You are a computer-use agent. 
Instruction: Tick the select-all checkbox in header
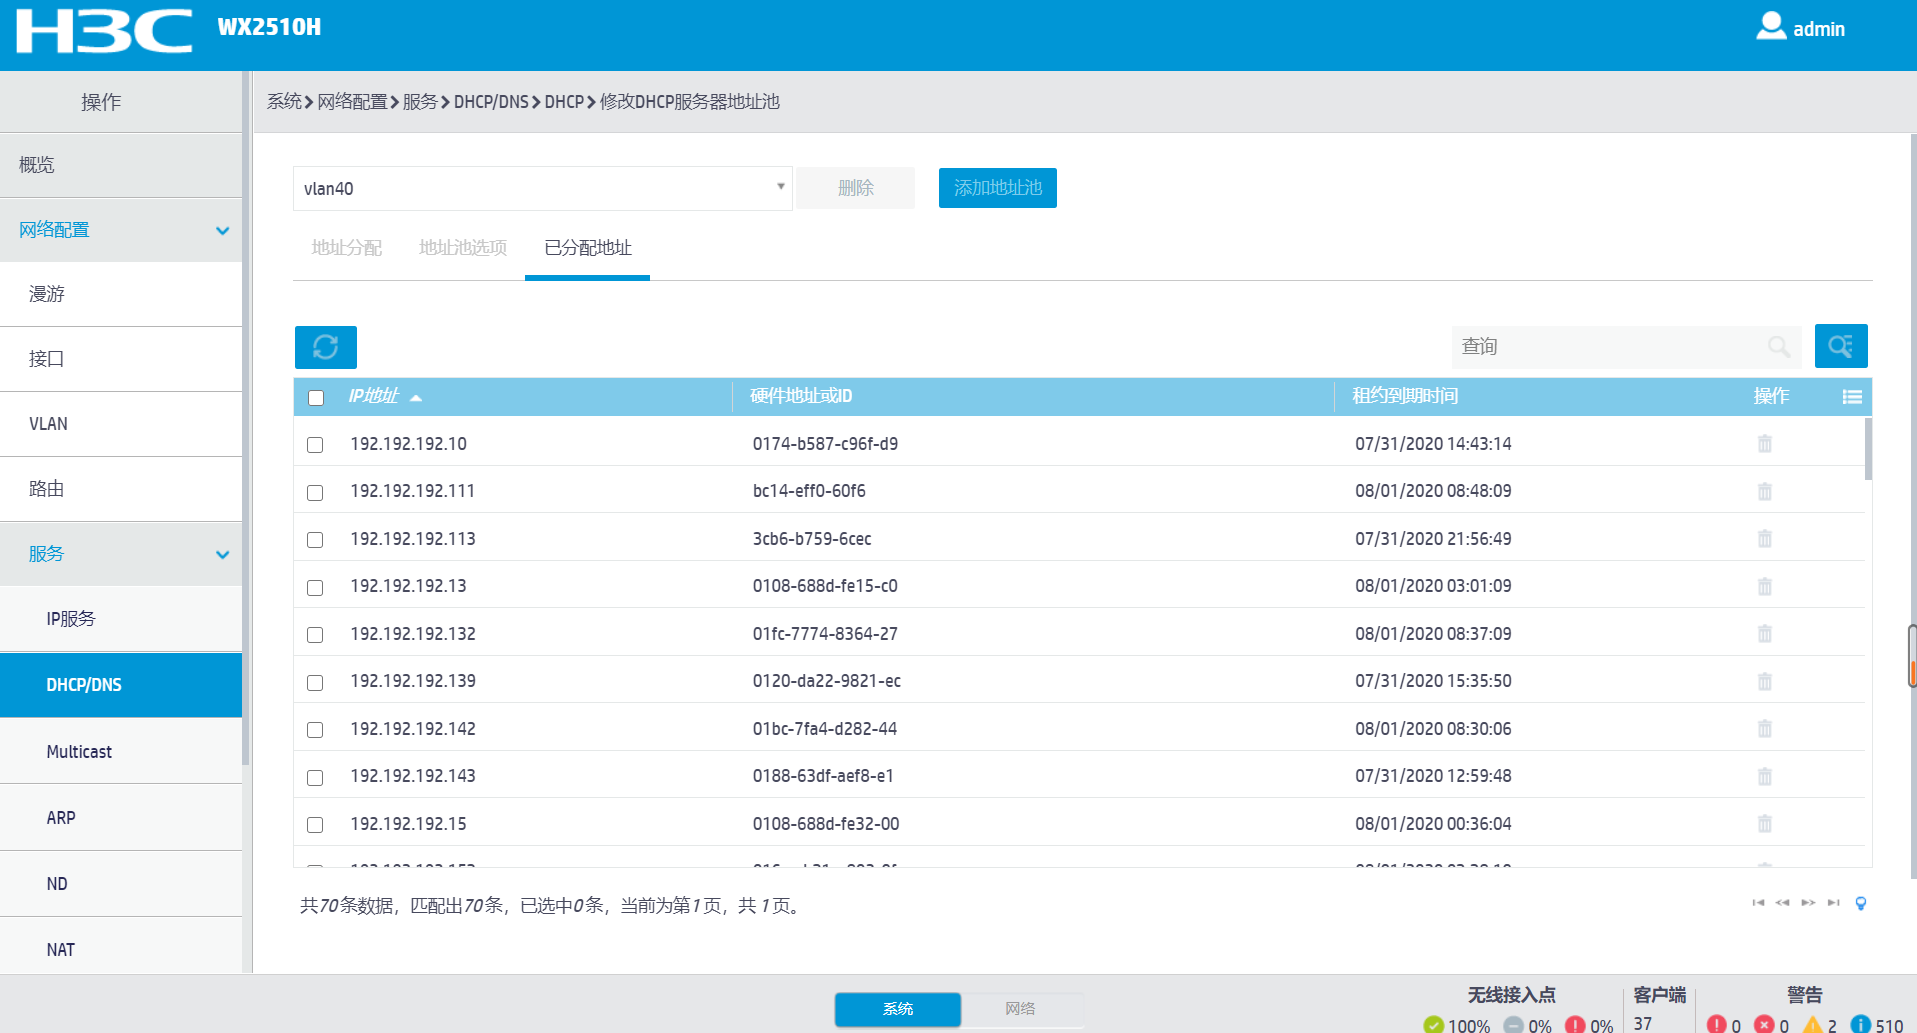[x=316, y=398]
